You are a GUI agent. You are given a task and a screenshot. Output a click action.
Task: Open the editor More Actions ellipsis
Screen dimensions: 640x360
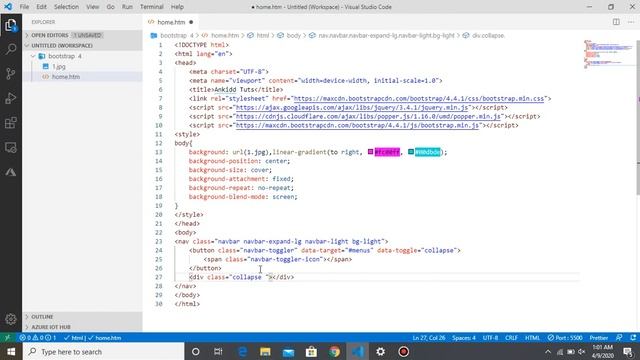[x=631, y=22]
